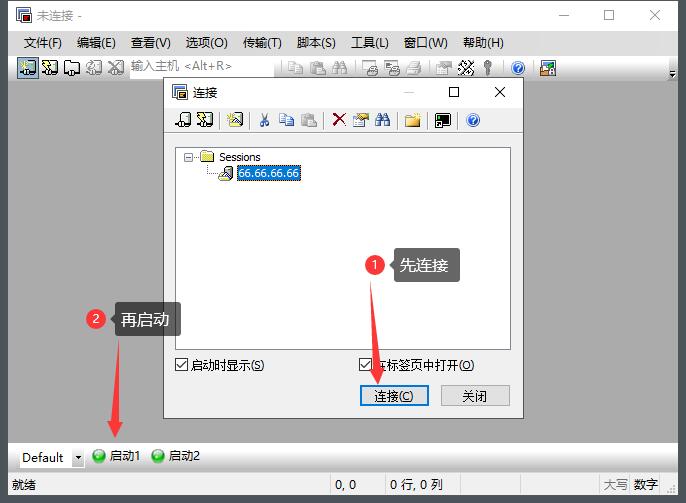Click the binoculars Find icon in Connect dialog
686x503 pixels.
click(x=382, y=120)
